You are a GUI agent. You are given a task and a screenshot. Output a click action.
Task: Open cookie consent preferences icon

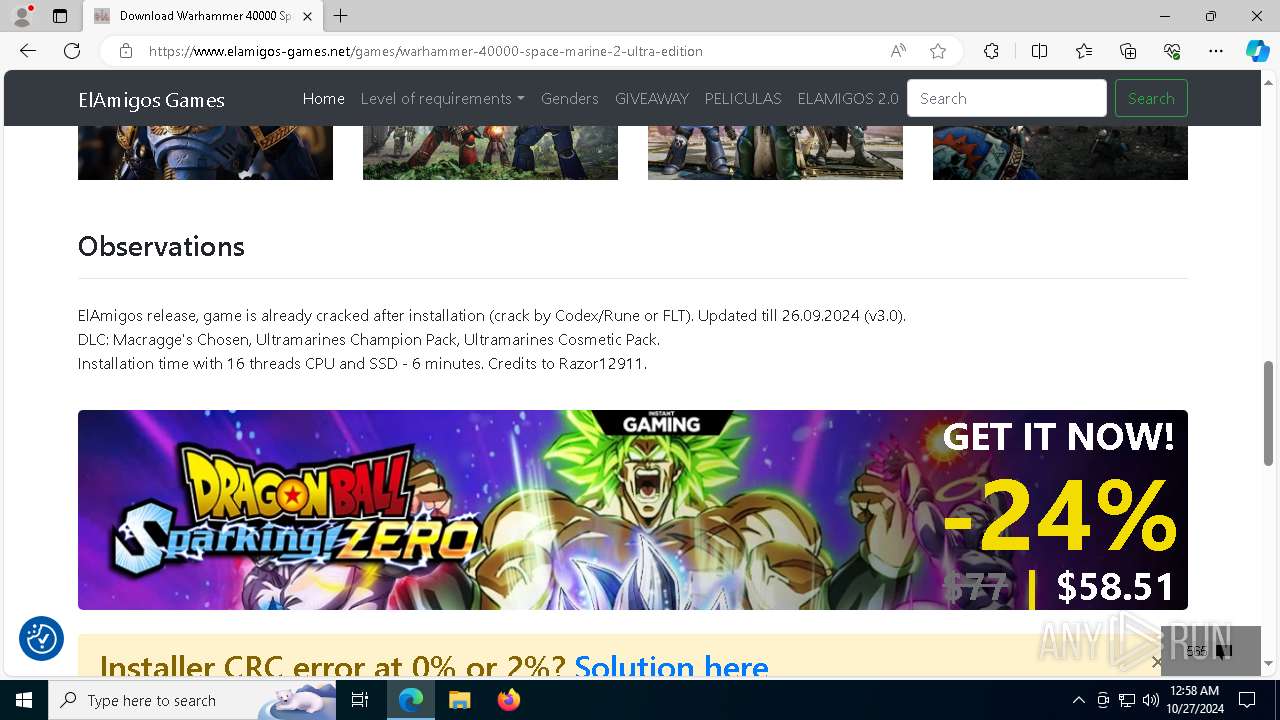pyautogui.click(x=41, y=638)
